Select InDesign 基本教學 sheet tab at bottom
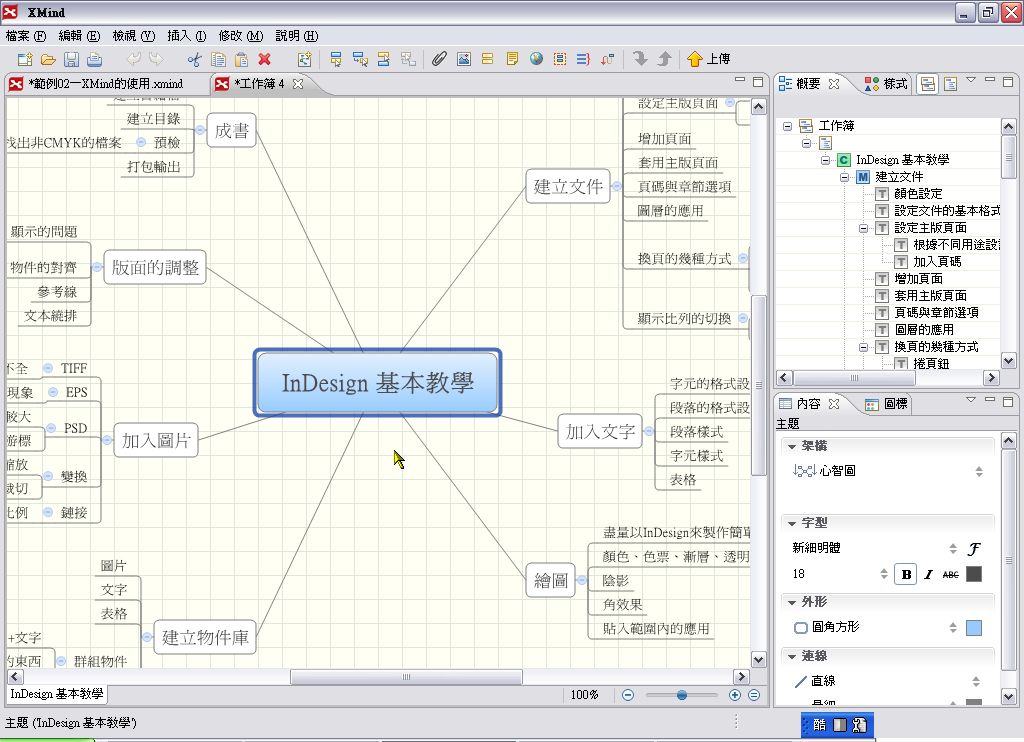1024x742 pixels. click(x=57, y=694)
